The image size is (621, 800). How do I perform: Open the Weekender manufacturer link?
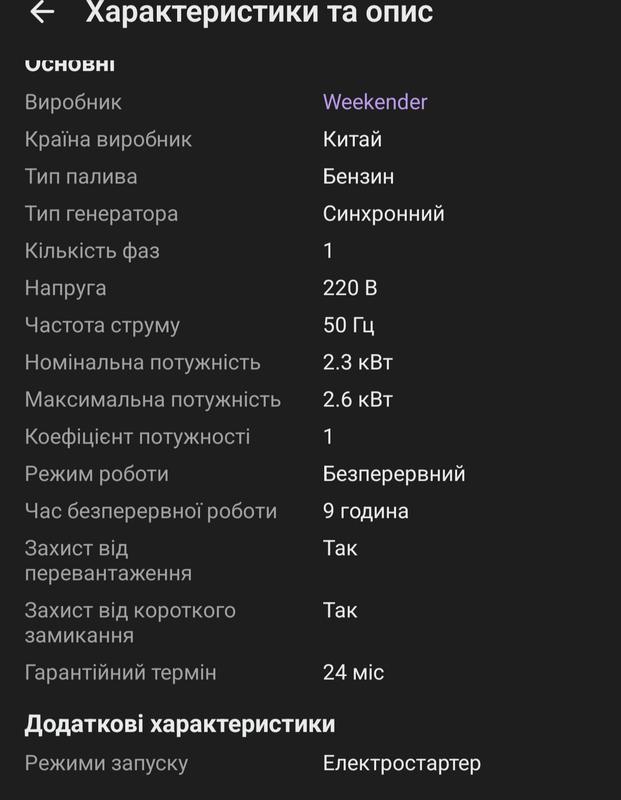(375, 102)
